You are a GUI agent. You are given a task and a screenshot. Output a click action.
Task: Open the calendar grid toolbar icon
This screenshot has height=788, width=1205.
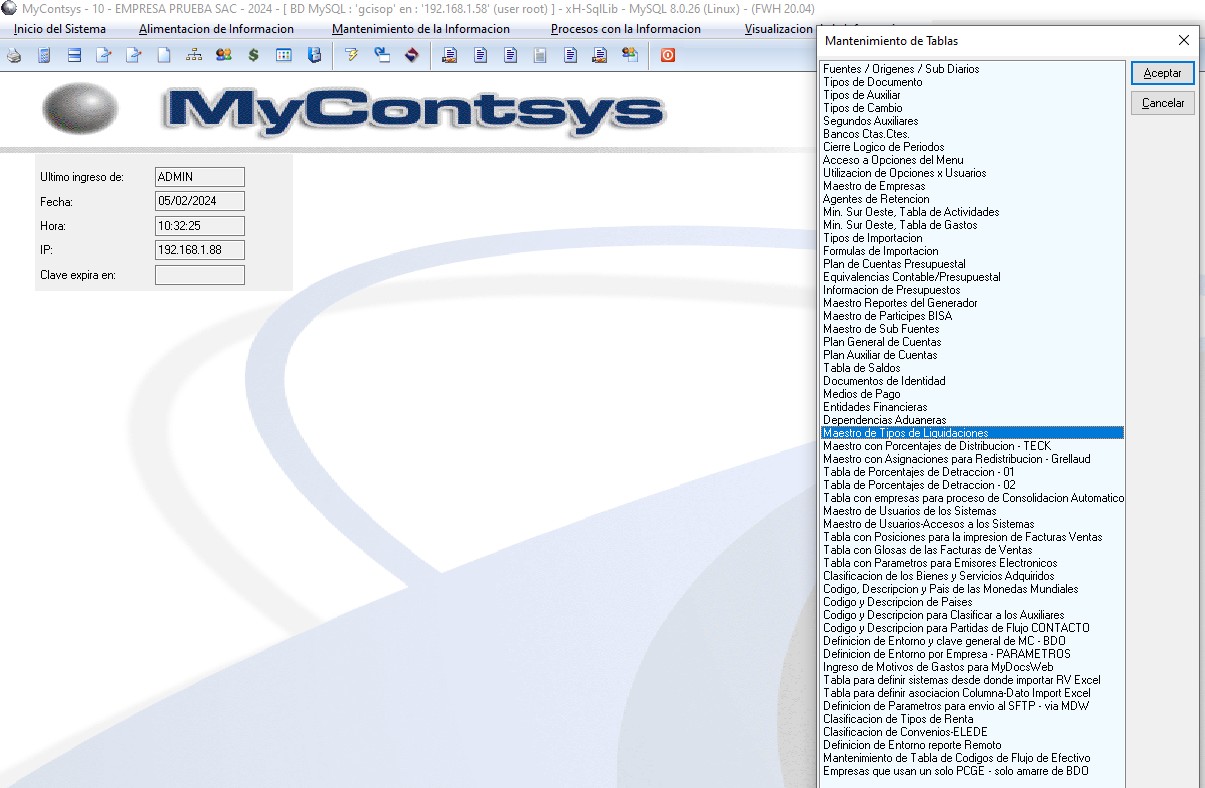pyautogui.click(x=283, y=55)
